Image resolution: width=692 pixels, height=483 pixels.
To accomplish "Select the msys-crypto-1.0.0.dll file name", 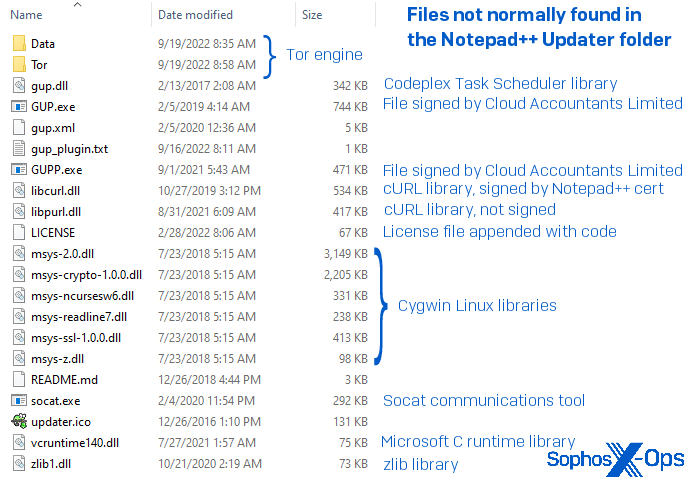I will 86,275.
